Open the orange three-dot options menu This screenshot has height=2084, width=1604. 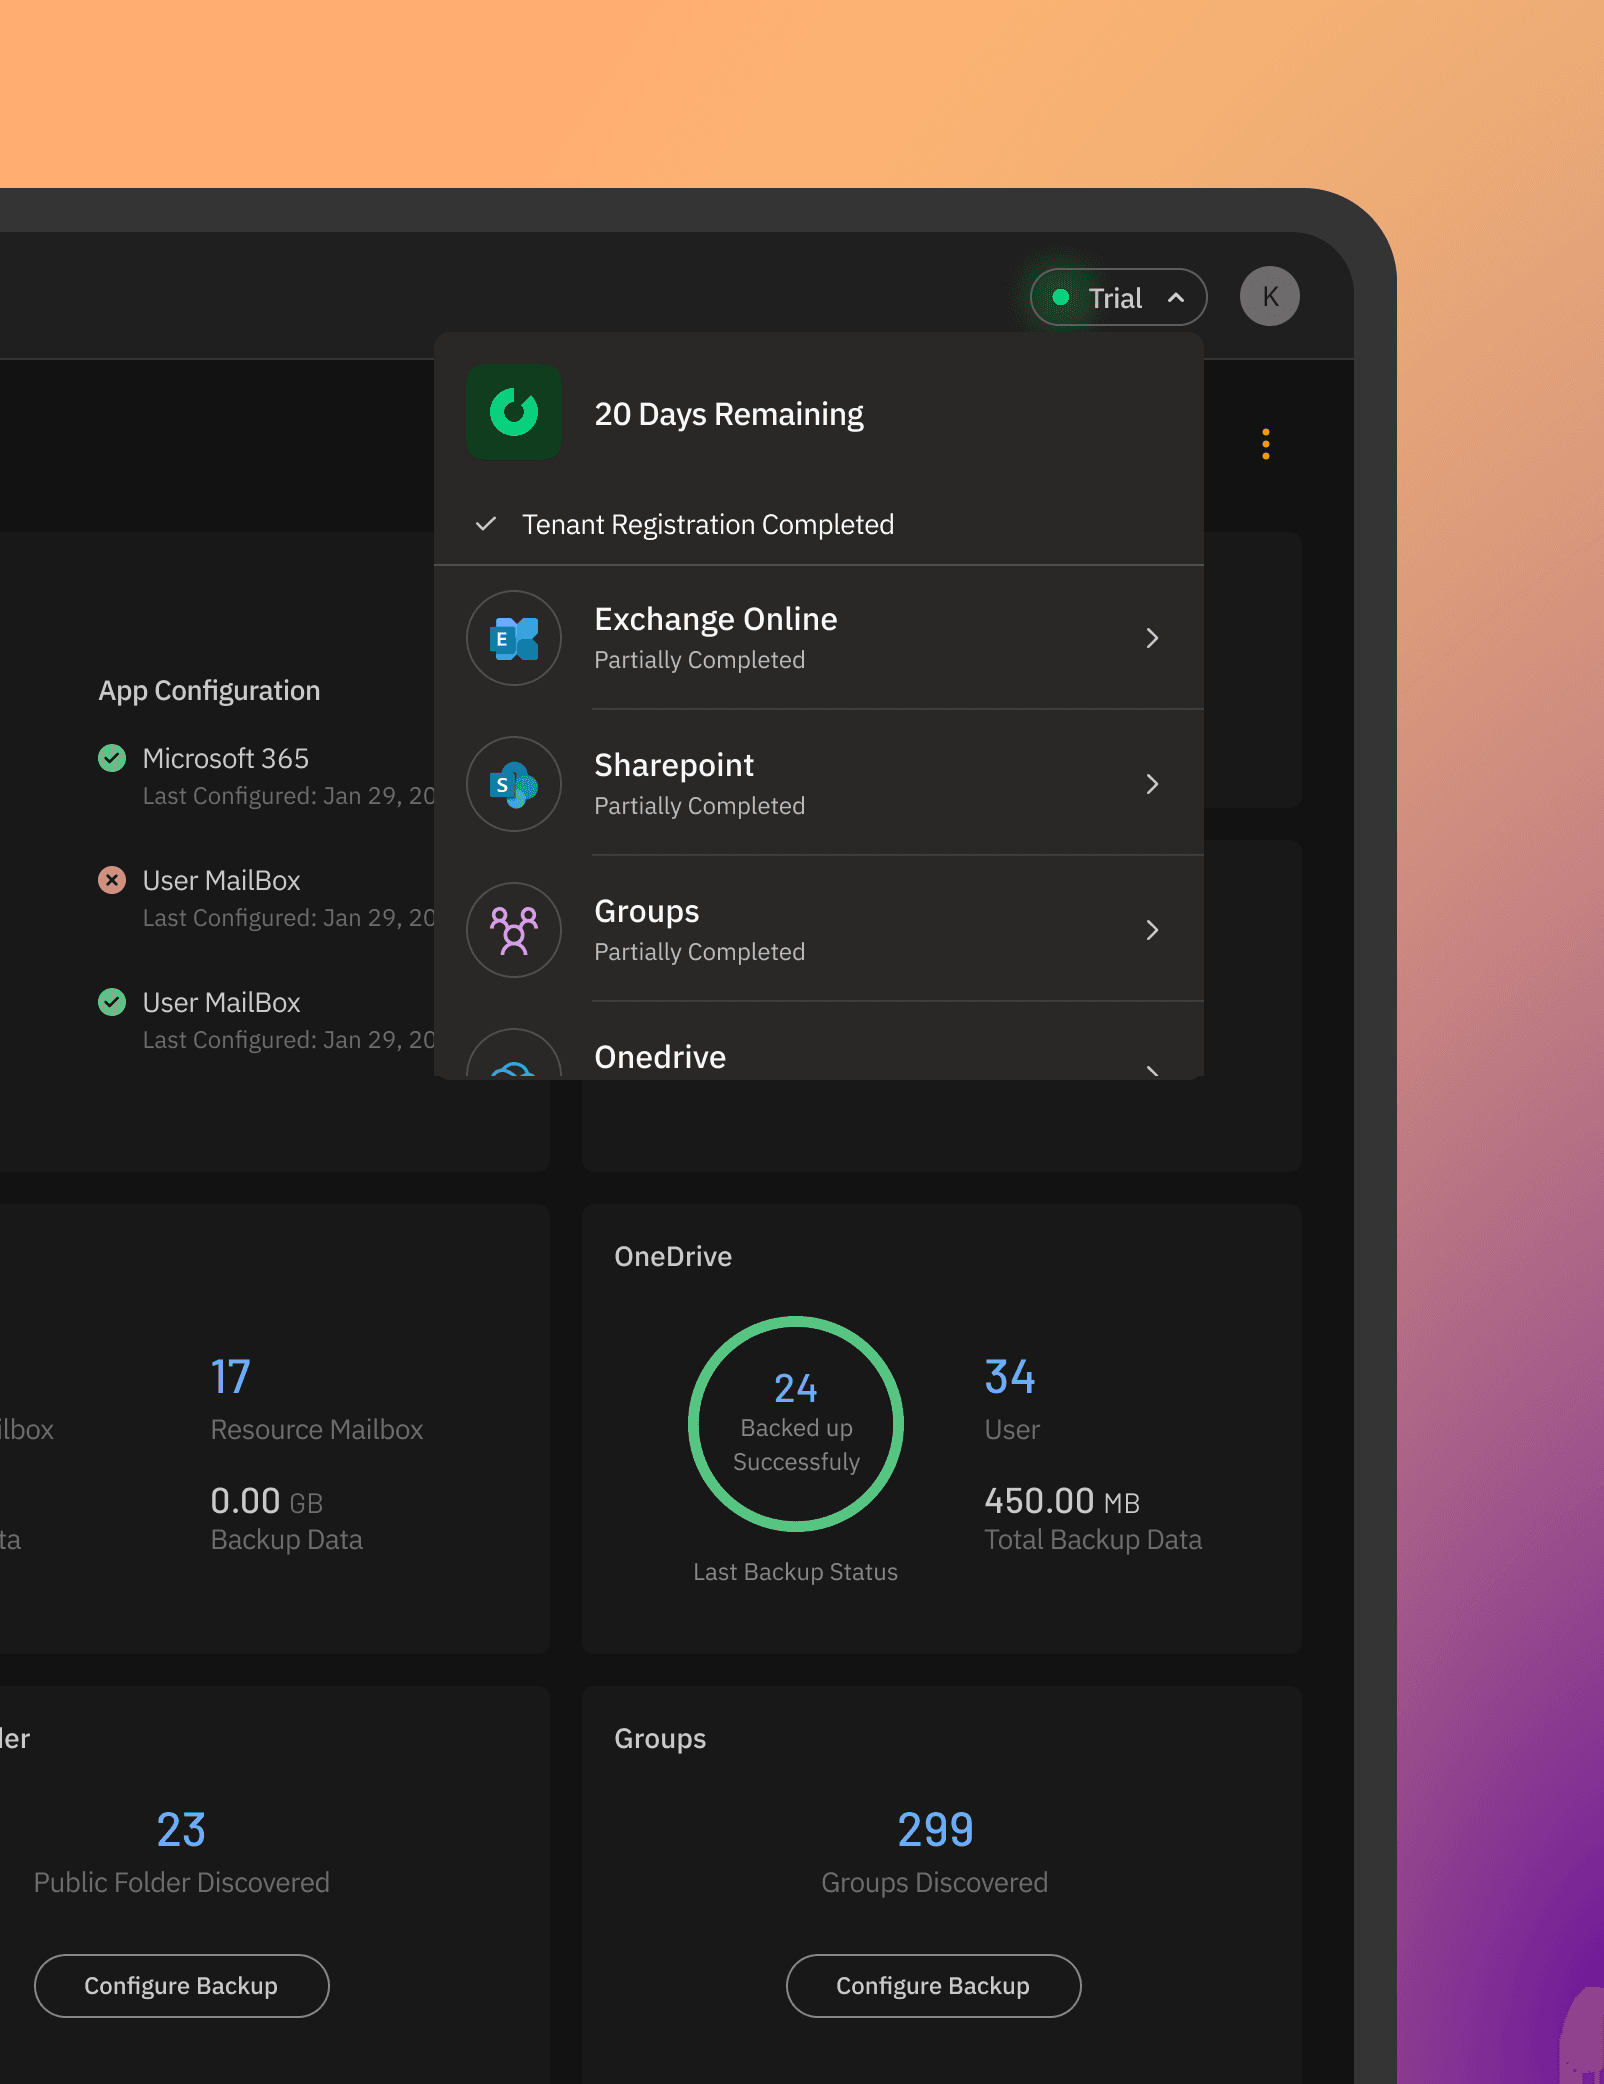(x=1265, y=443)
